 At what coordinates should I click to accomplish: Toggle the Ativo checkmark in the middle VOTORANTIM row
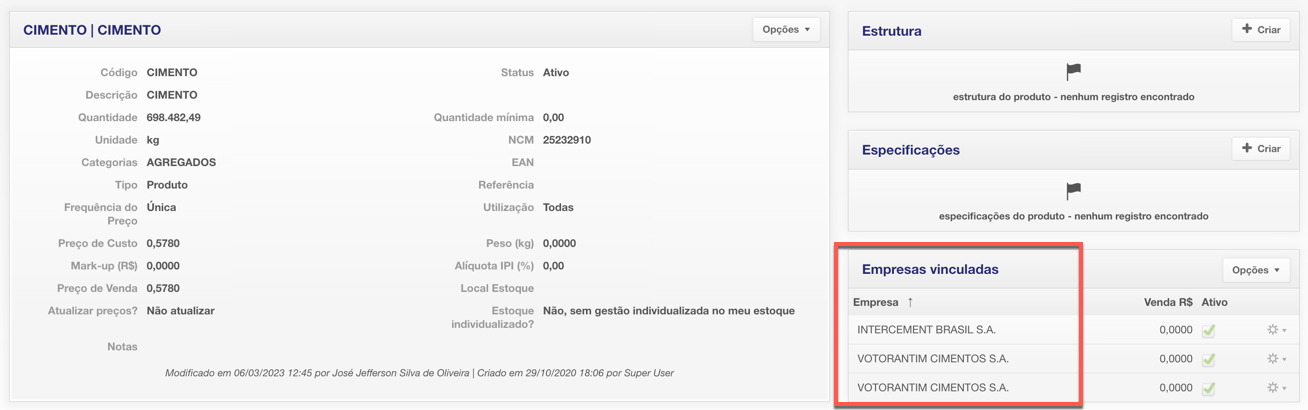(1209, 359)
